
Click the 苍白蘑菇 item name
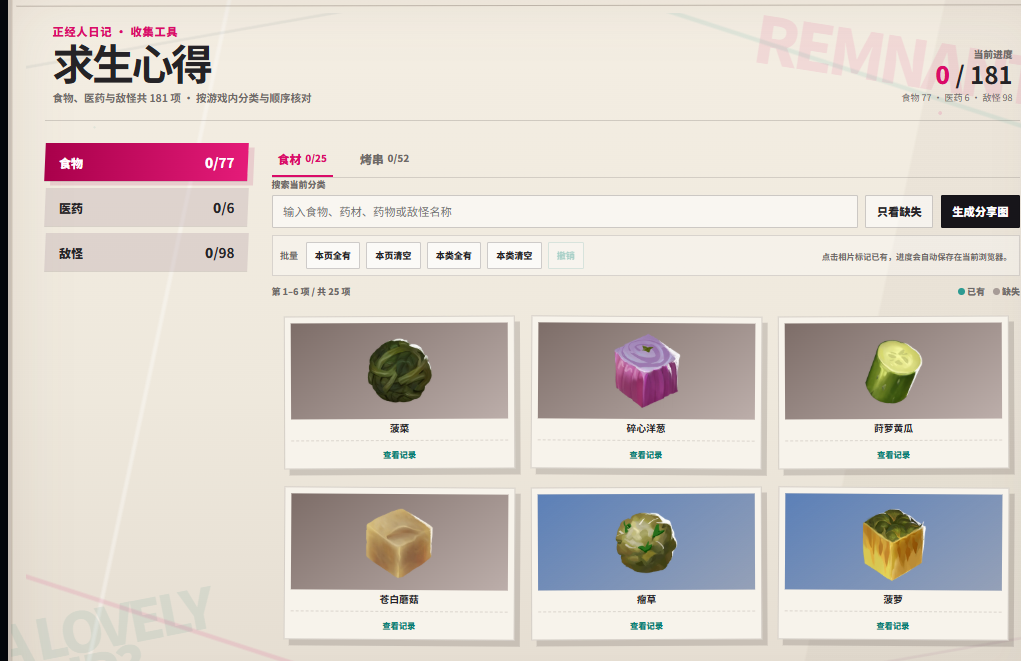399,600
